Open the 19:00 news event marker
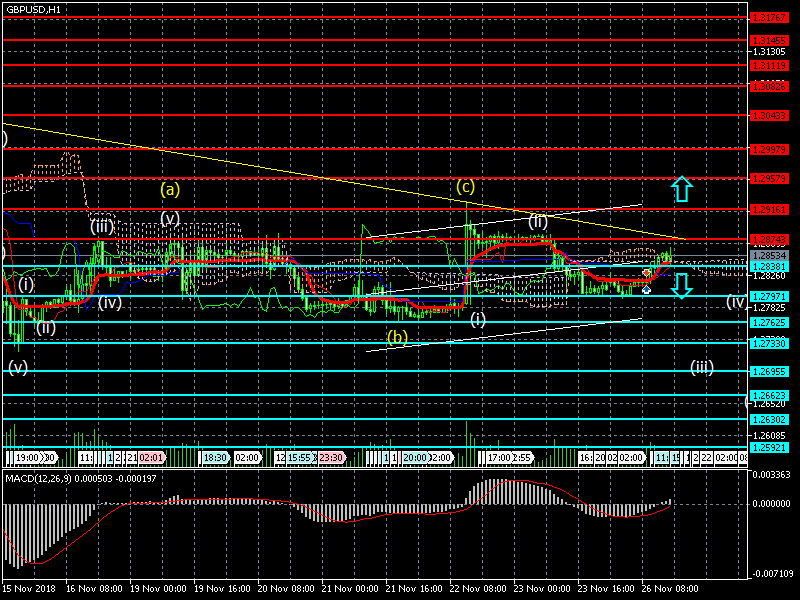The width and height of the screenshot is (800, 600). tap(27, 458)
